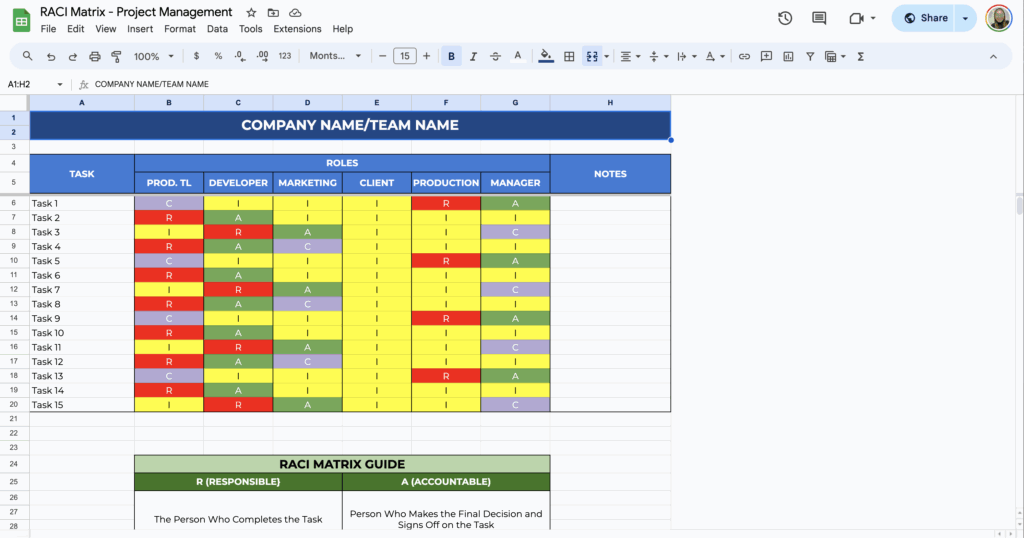
Task: Expand the name box dropdown arrow
Action: click(x=60, y=84)
